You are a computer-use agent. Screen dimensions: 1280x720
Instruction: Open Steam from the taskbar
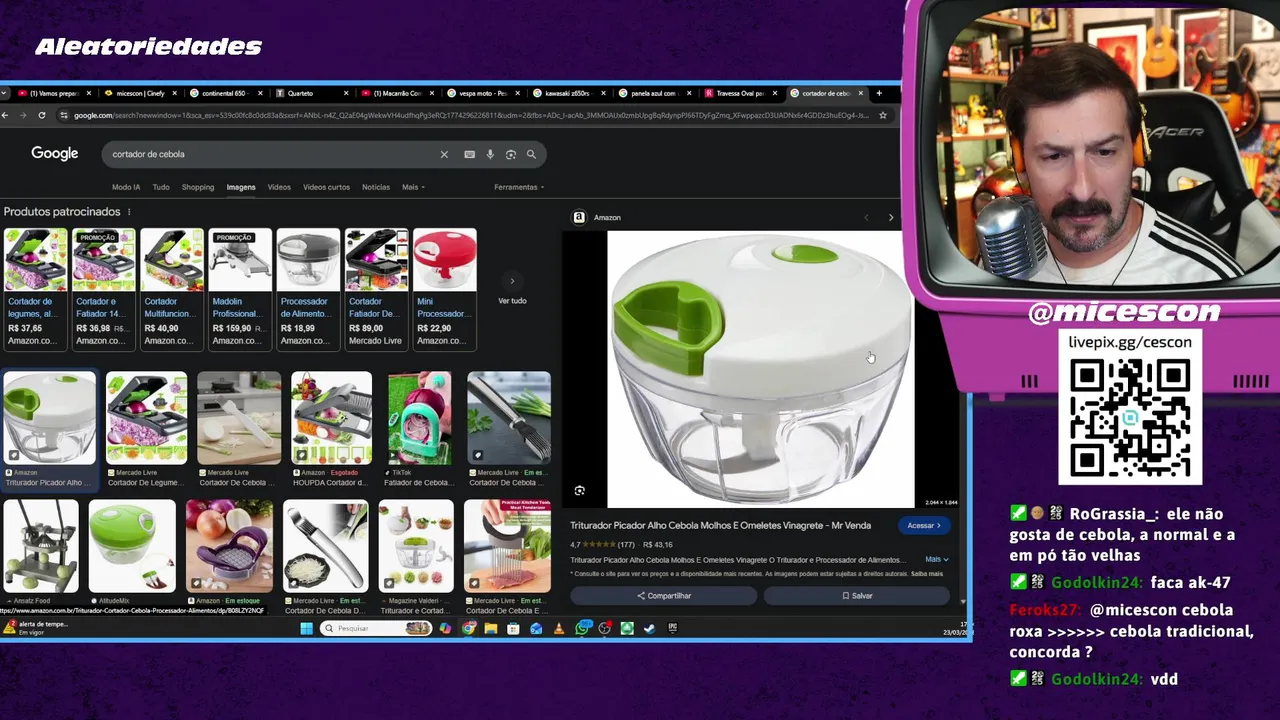click(650, 628)
